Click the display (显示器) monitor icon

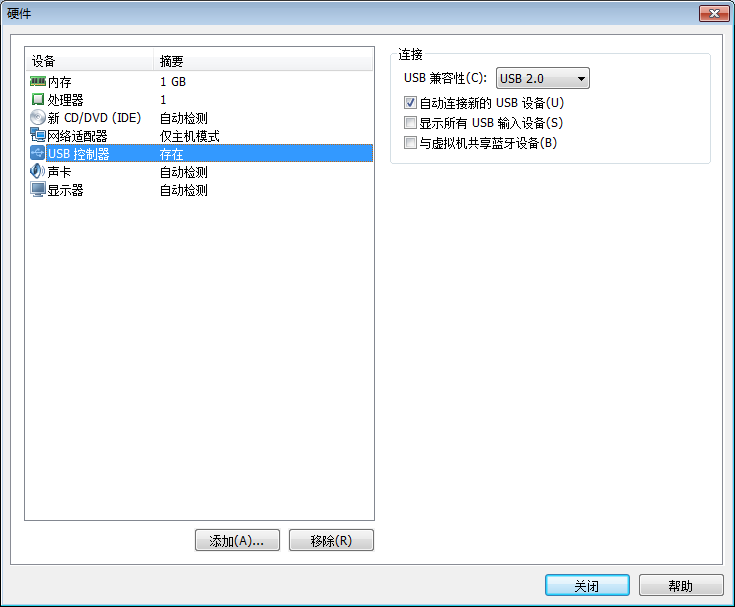(x=38, y=190)
